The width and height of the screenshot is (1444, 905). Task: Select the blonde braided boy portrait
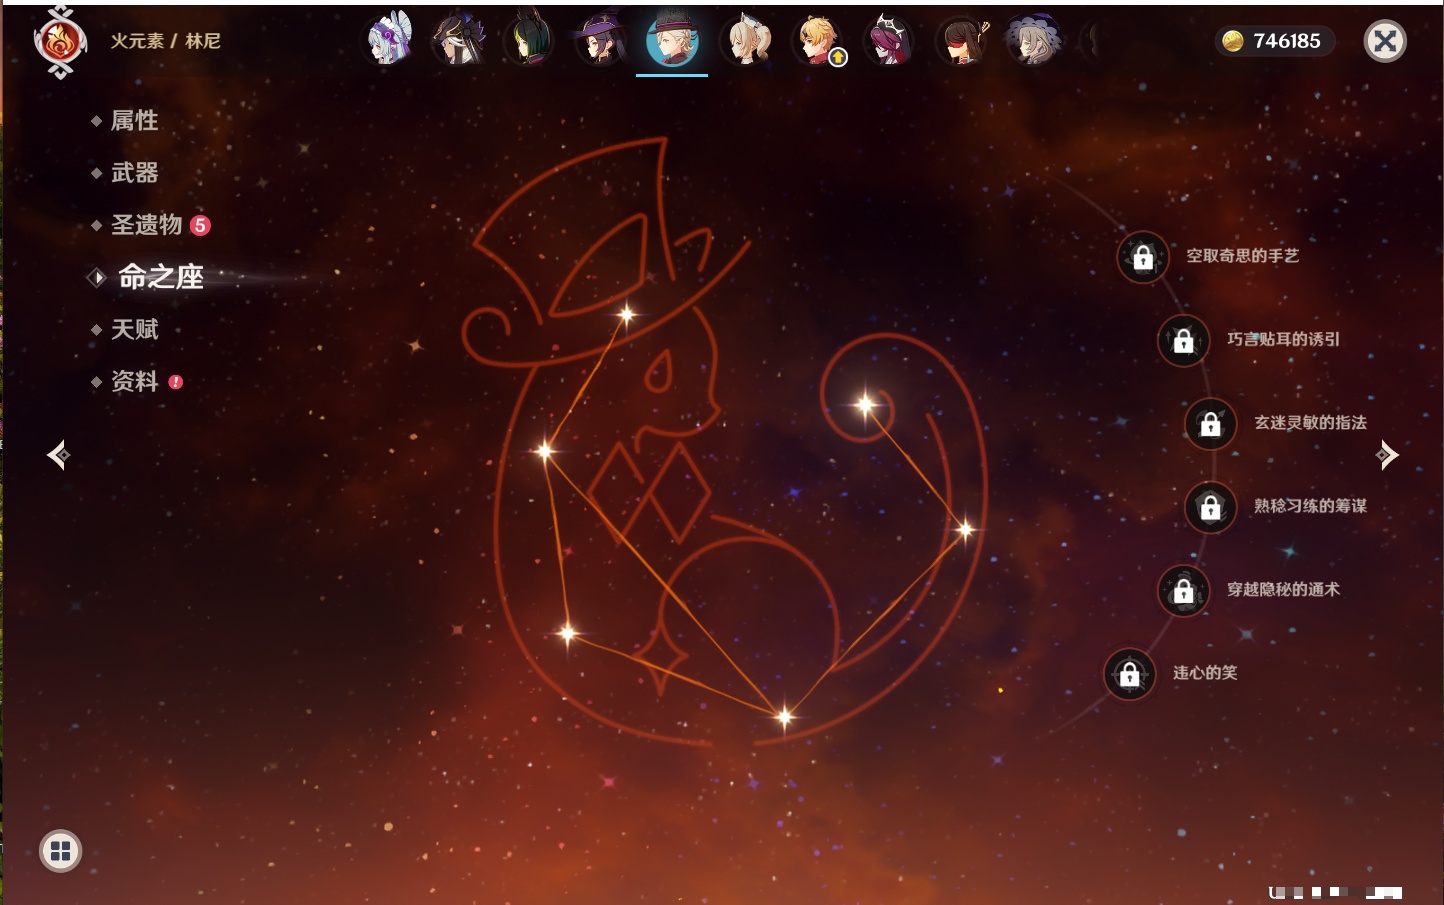click(x=818, y=40)
